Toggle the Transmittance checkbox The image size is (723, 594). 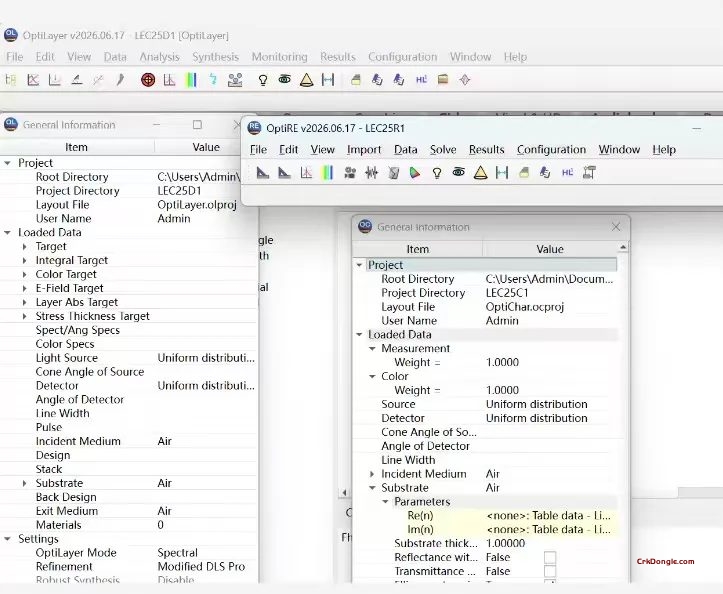pyautogui.click(x=550, y=571)
